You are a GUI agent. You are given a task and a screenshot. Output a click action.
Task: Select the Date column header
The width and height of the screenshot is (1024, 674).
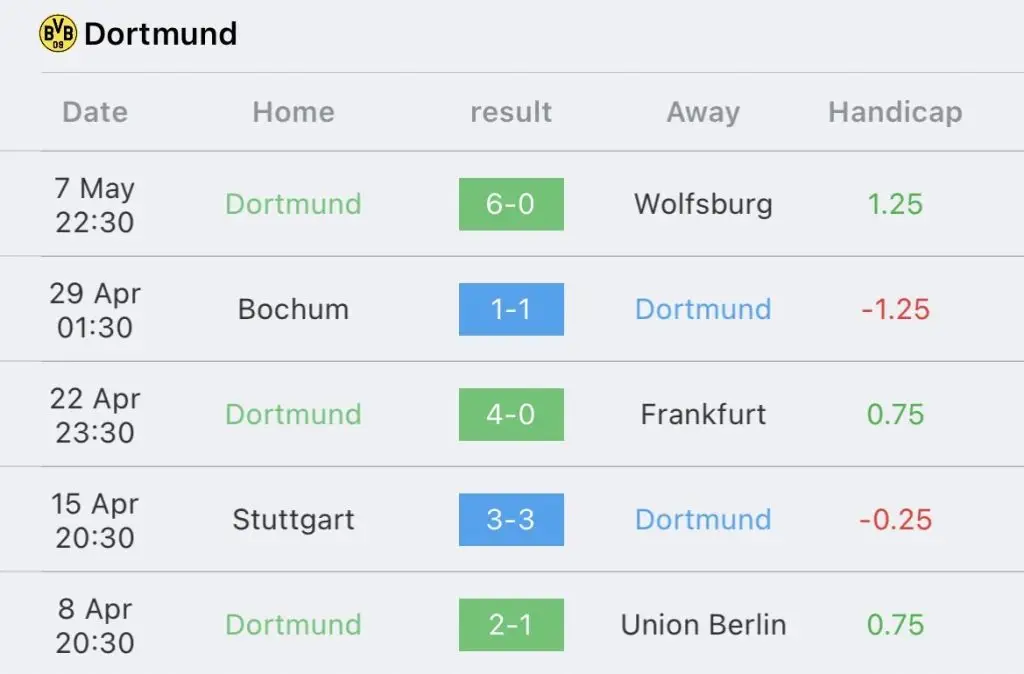click(95, 112)
